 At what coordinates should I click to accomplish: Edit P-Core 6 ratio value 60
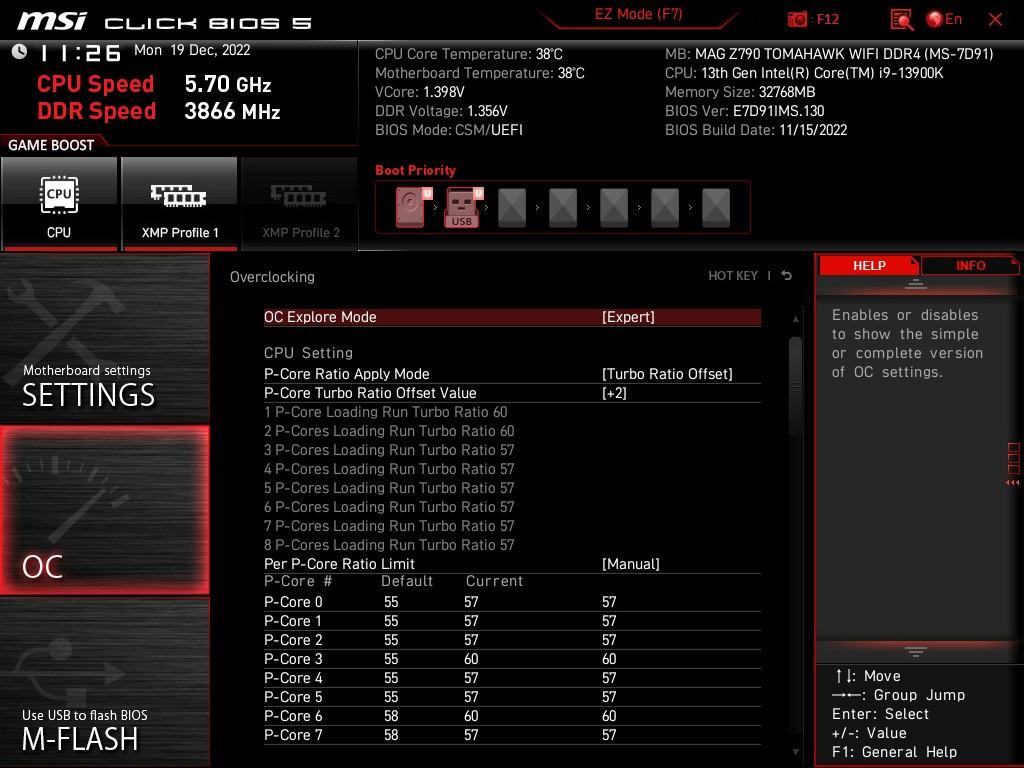pyautogui.click(x=609, y=716)
